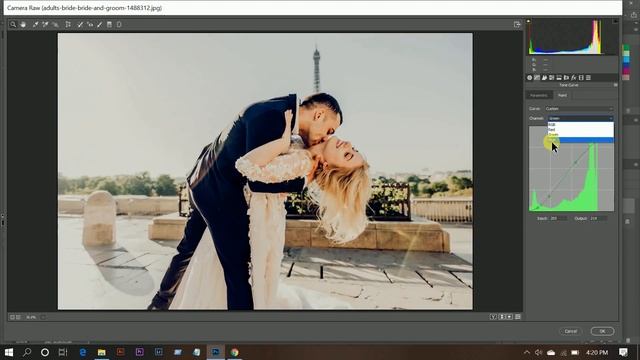Open Task View on taskbar
The height and width of the screenshot is (360, 640).
pos(63,352)
